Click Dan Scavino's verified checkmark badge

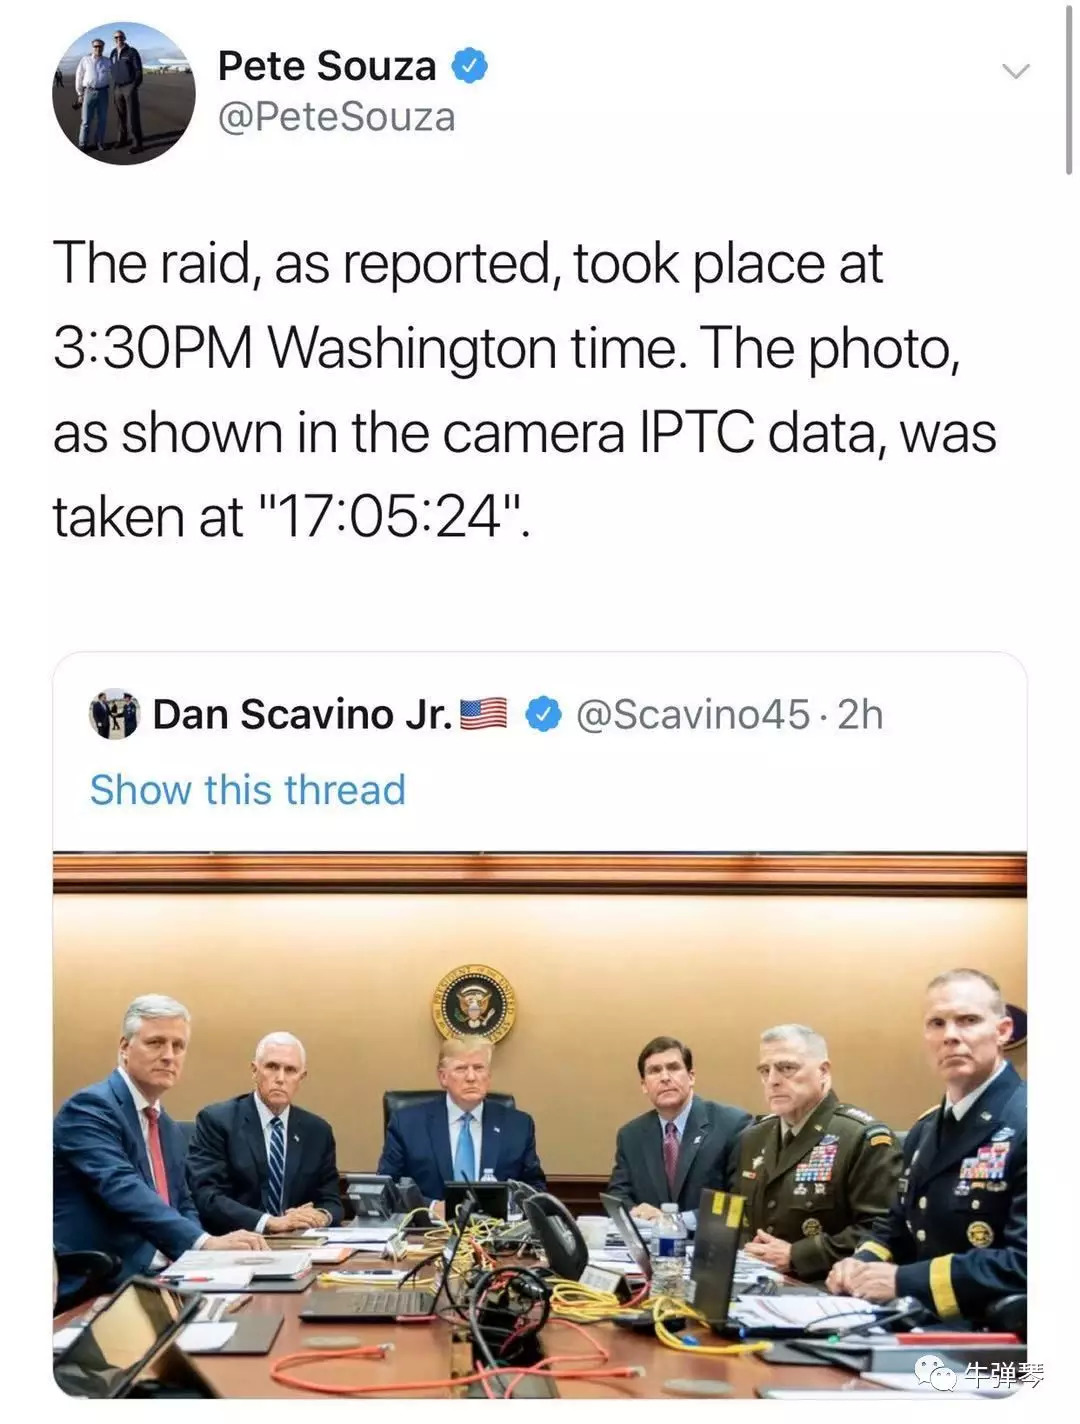coord(544,714)
